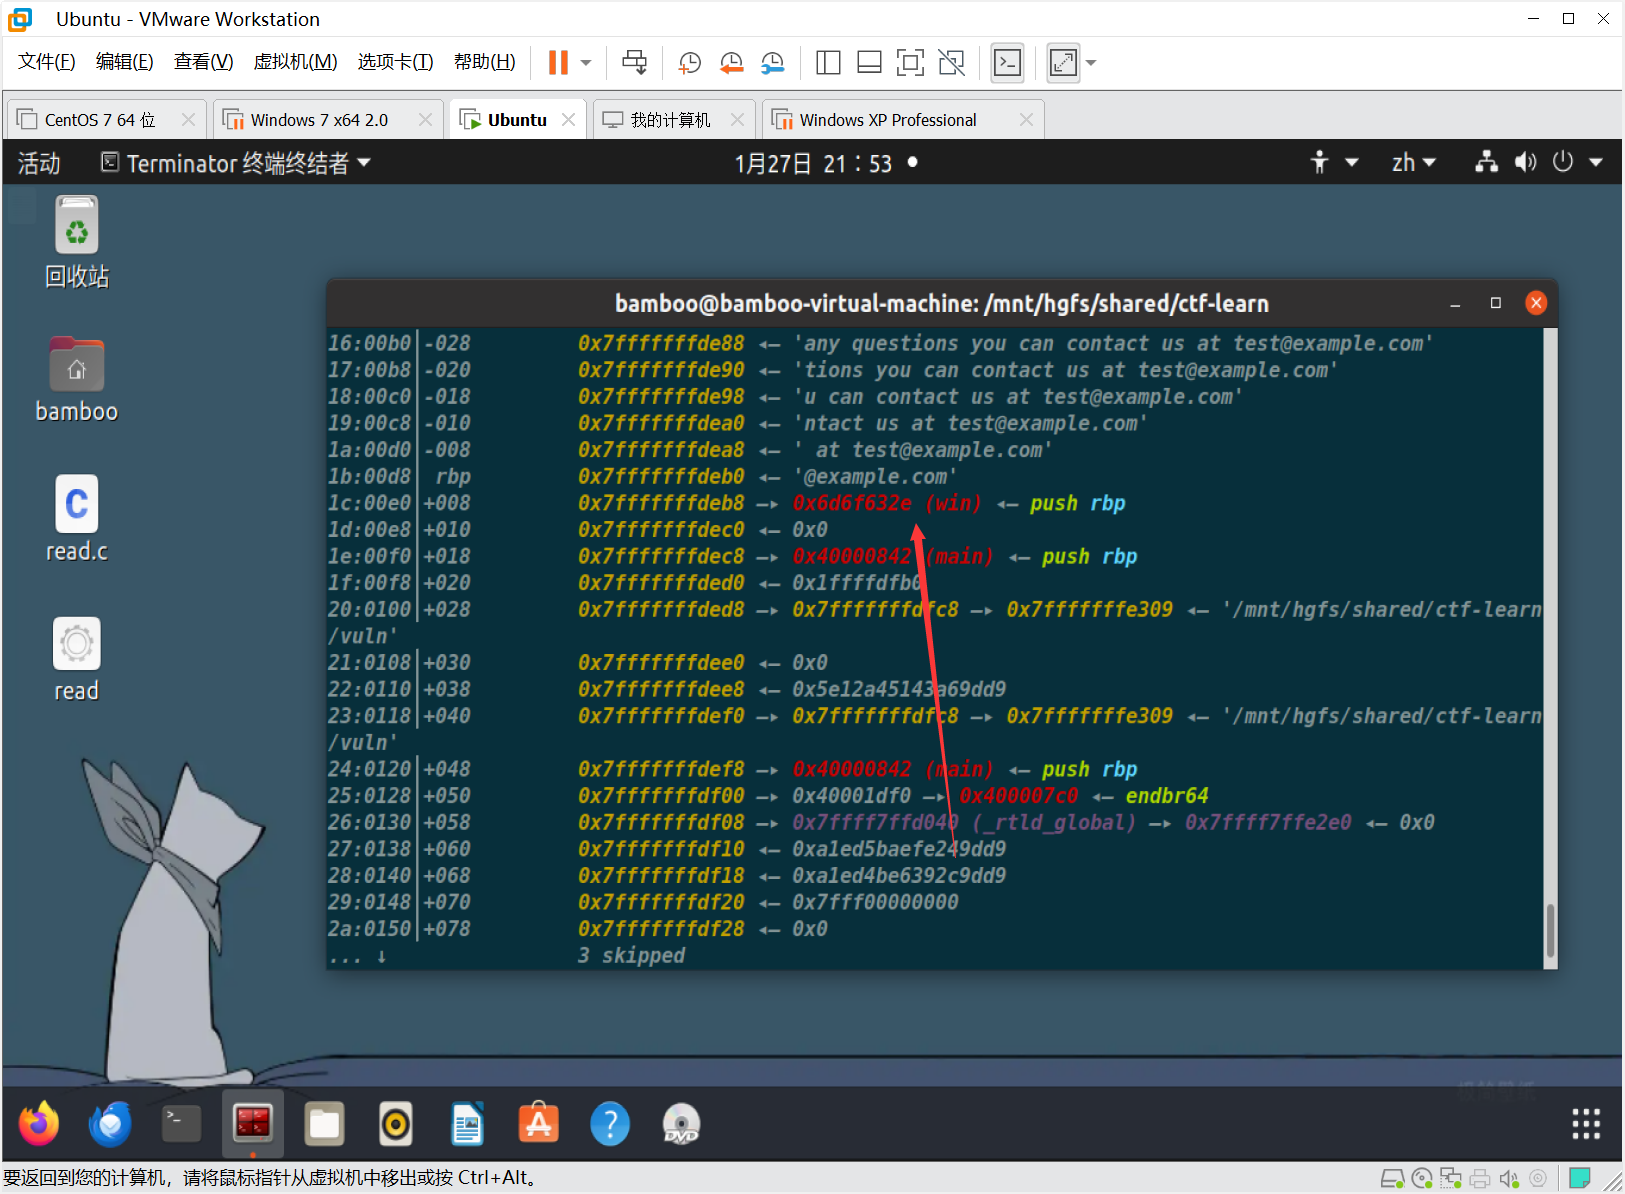The height and width of the screenshot is (1194, 1625).
Task: Click the DVD disc icon in dock
Action: pyautogui.click(x=681, y=1124)
